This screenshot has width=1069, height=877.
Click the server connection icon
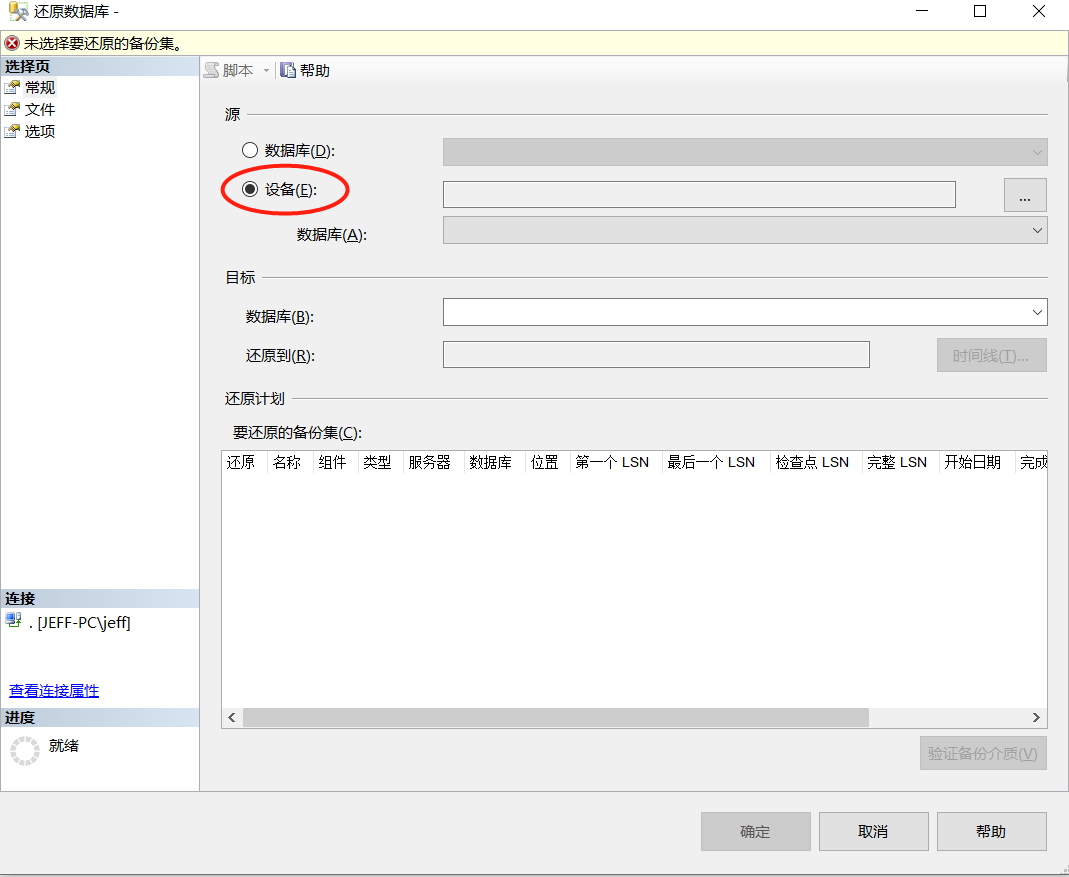[x=14, y=621]
